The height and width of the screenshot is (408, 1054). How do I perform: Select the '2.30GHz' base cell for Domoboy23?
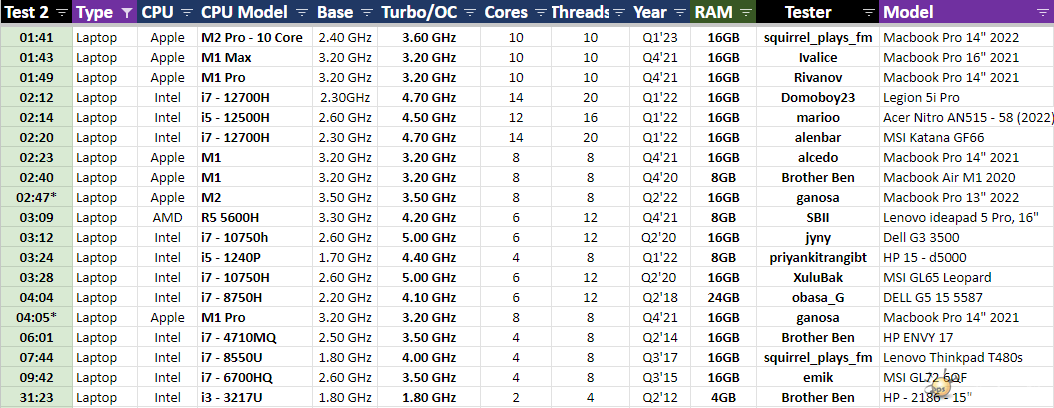click(345, 97)
